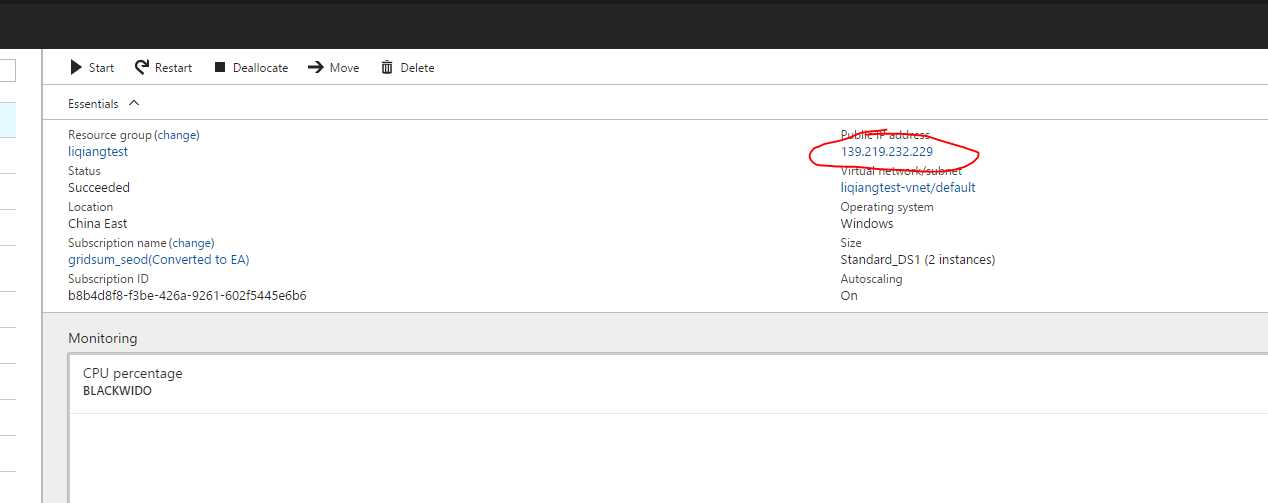Open the gridsum_seod(Converted to EA) subscription link
The width and height of the screenshot is (1268, 503).
tap(158, 260)
